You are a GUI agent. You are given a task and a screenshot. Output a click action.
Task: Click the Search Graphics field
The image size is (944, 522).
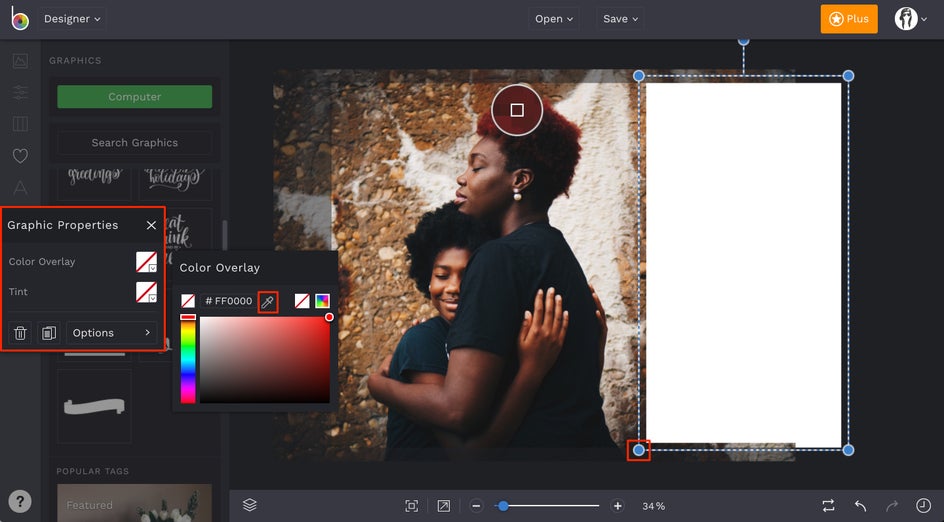tap(134, 143)
